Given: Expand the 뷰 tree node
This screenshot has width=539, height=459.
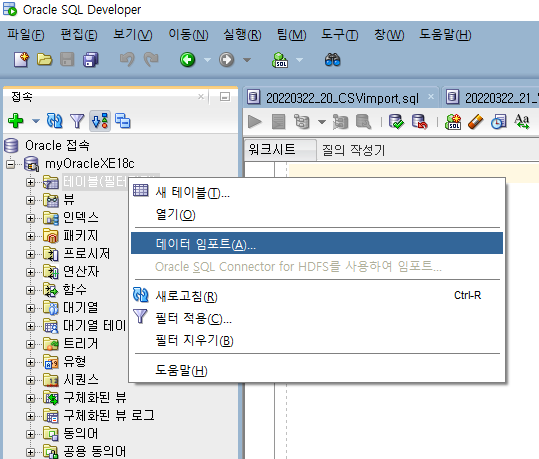Looking at the screenshot, I should (x=31, y=200).
